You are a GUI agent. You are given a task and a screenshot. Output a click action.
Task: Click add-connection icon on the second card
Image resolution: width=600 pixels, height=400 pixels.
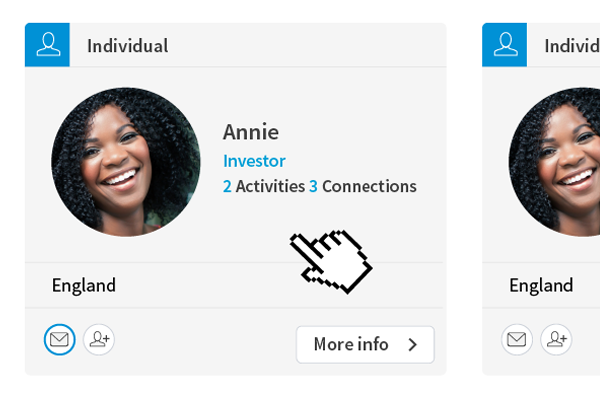click(556, 340)
